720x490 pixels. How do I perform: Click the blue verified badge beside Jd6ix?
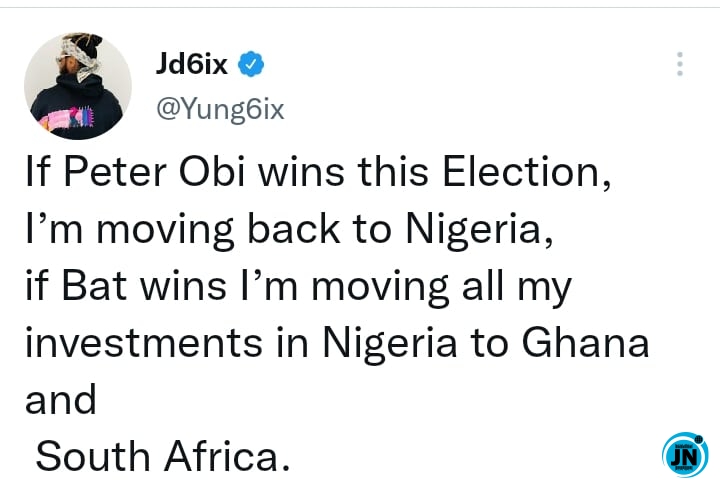click(x=255, y=66)
